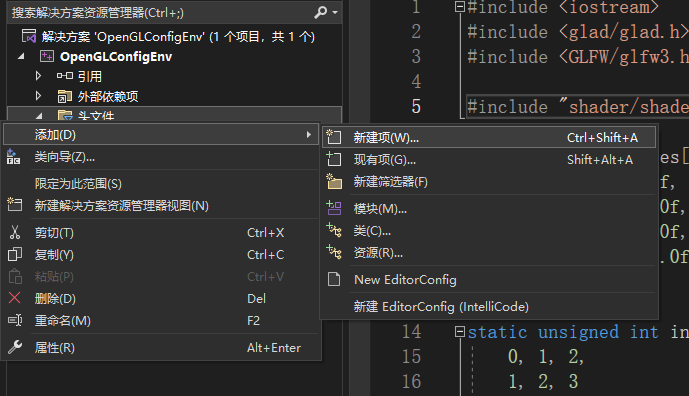689x396 pixels.
Task: Click the 现有项 existing item icon
Action: tap(334, 159)
